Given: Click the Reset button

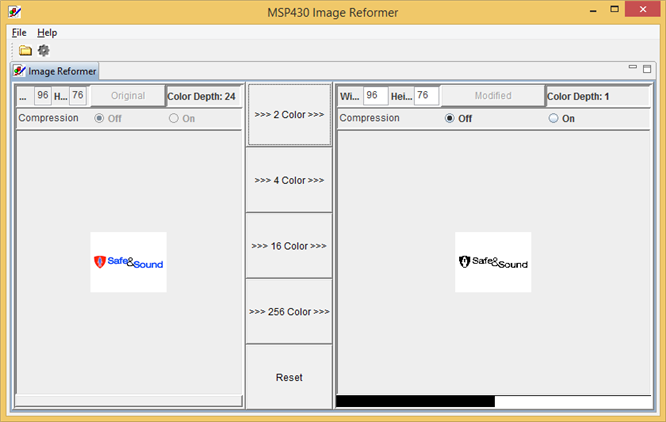Looking at the screenshot, I should tap(289, 377).
